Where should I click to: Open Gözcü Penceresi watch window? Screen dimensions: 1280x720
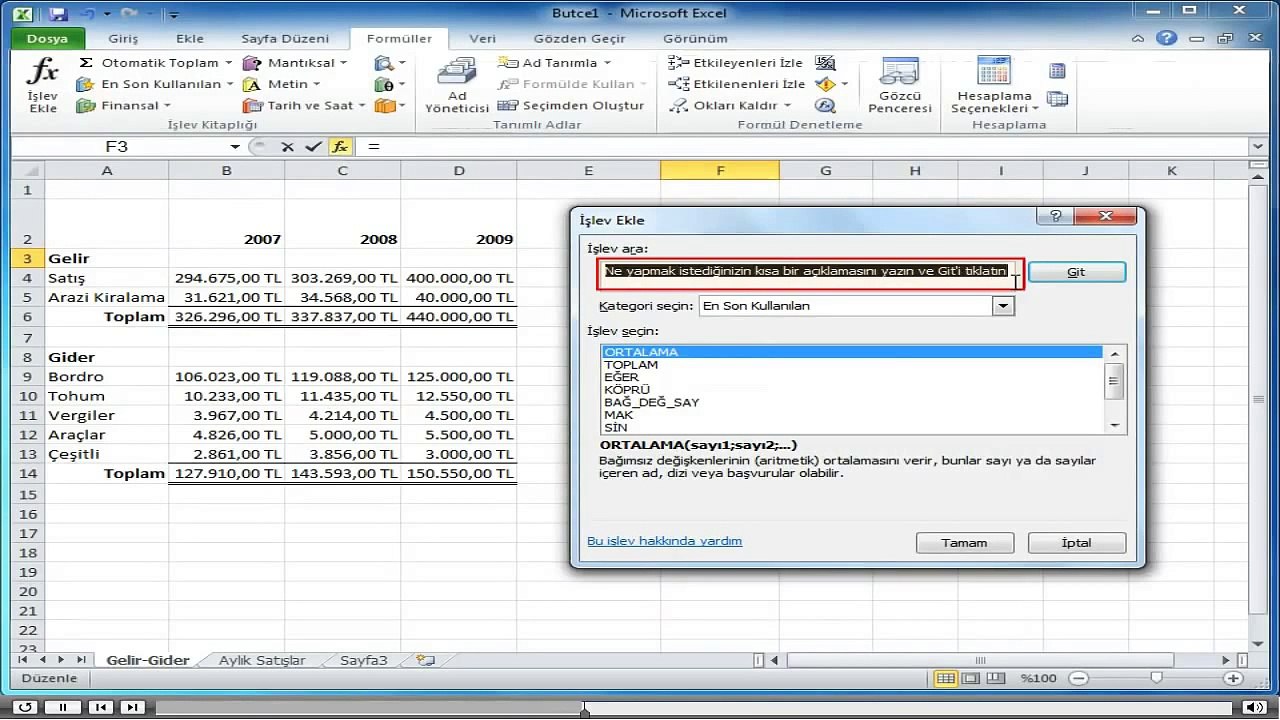point(899,86)
